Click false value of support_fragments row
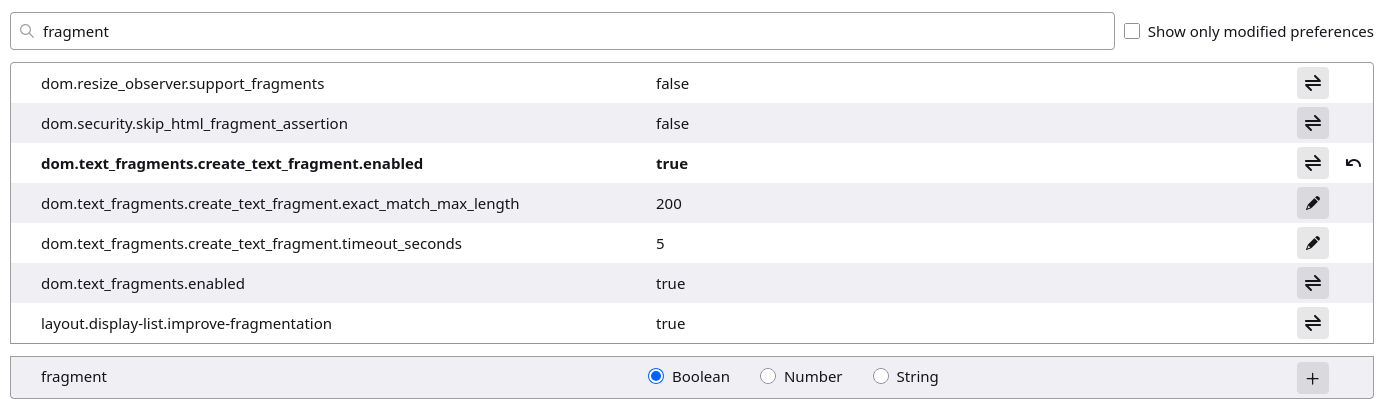1384x399 pixels. [672, 84]
